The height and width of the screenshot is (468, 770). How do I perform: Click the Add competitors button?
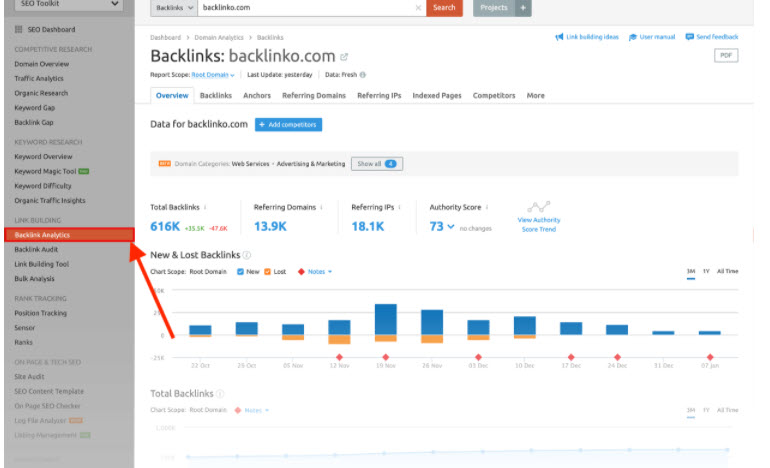pos(288,125)
